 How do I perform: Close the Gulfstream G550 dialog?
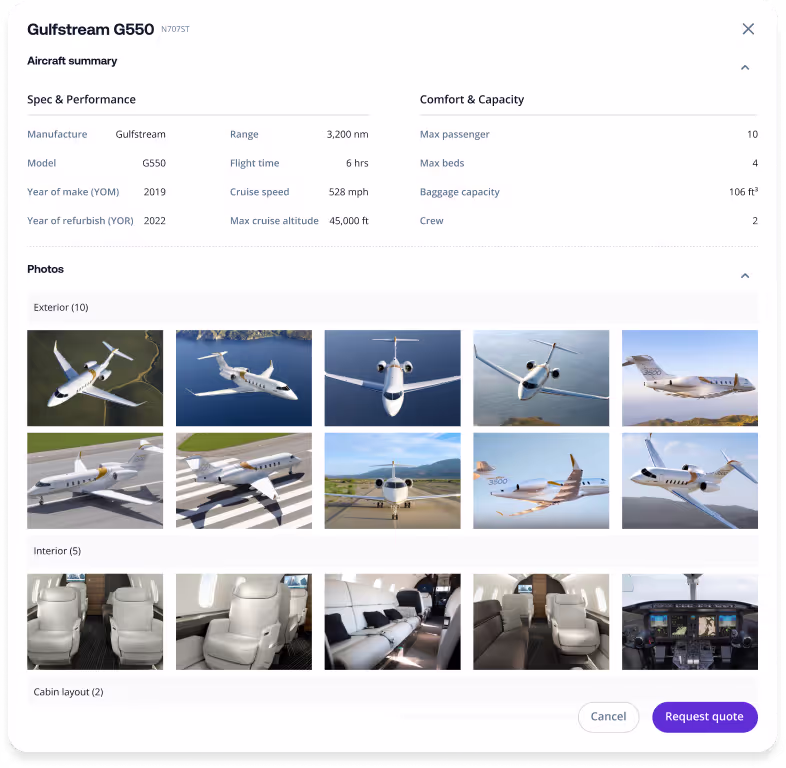click(x=748, y=29)
